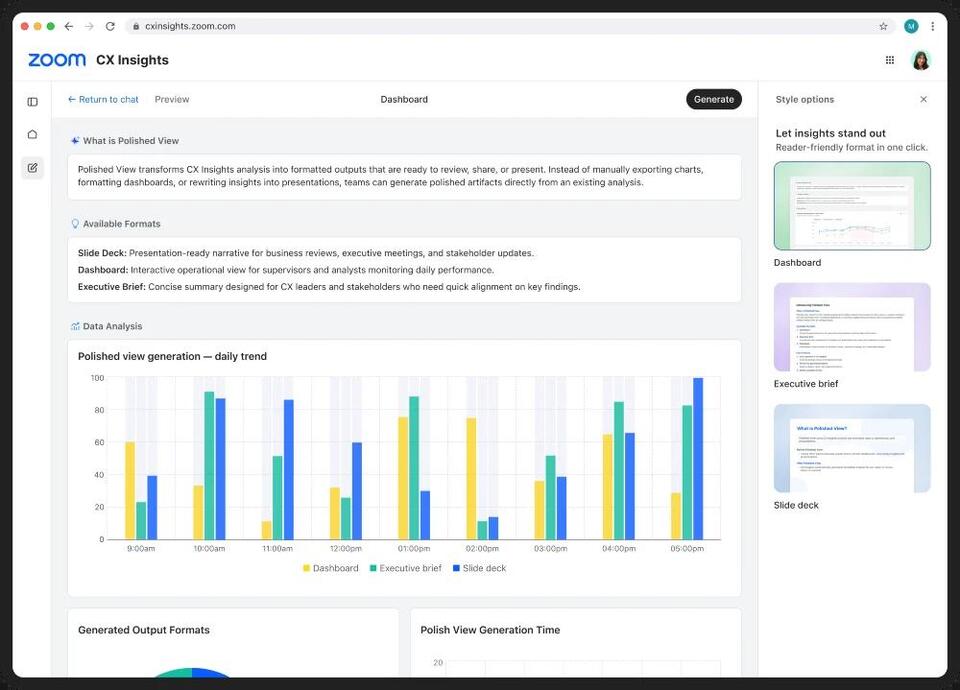Click the Executive brief label under thumbnail
Screen dimensions: 960x690
(x=806, y=384)
